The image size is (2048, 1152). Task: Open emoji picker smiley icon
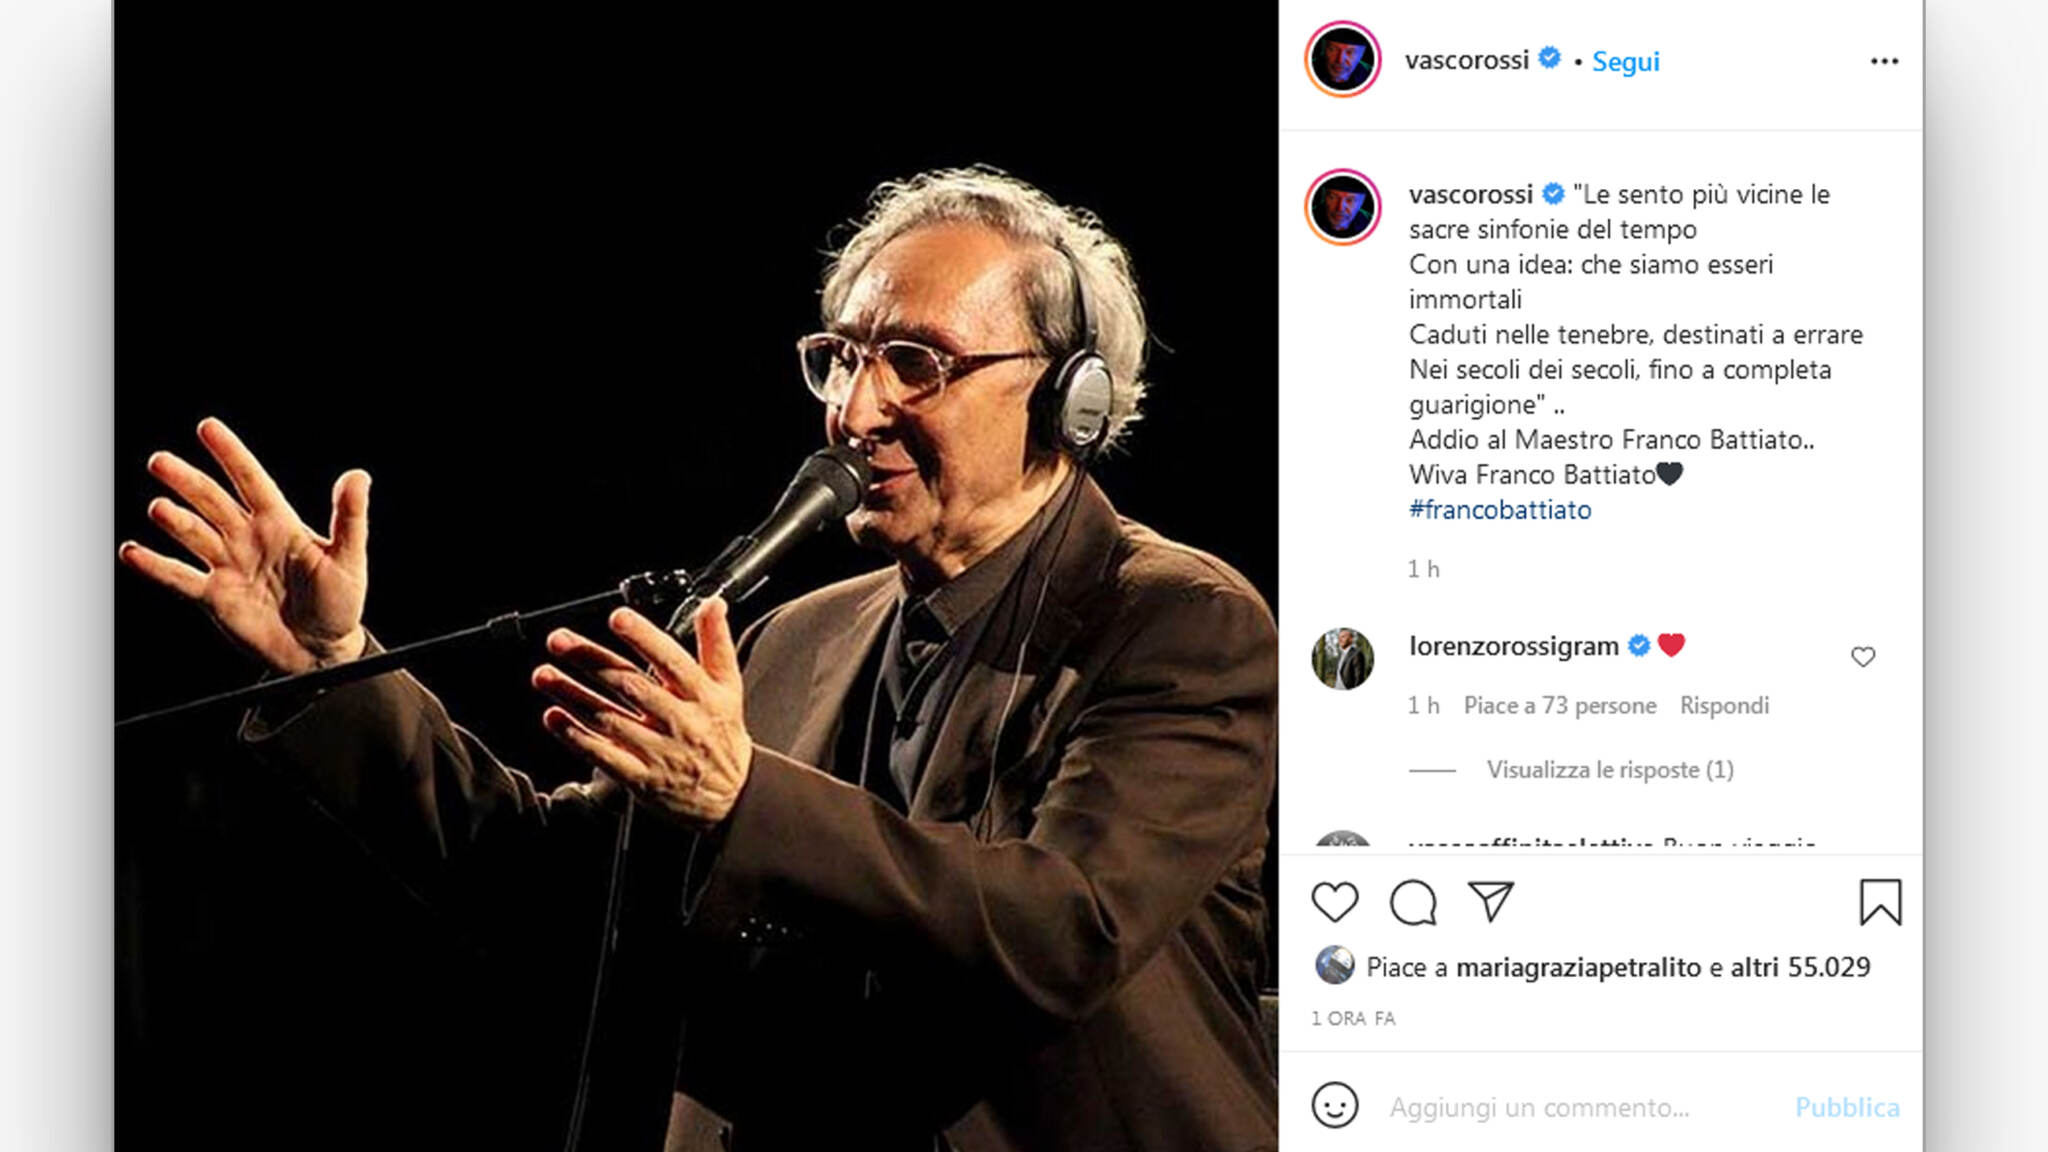1335,1106
